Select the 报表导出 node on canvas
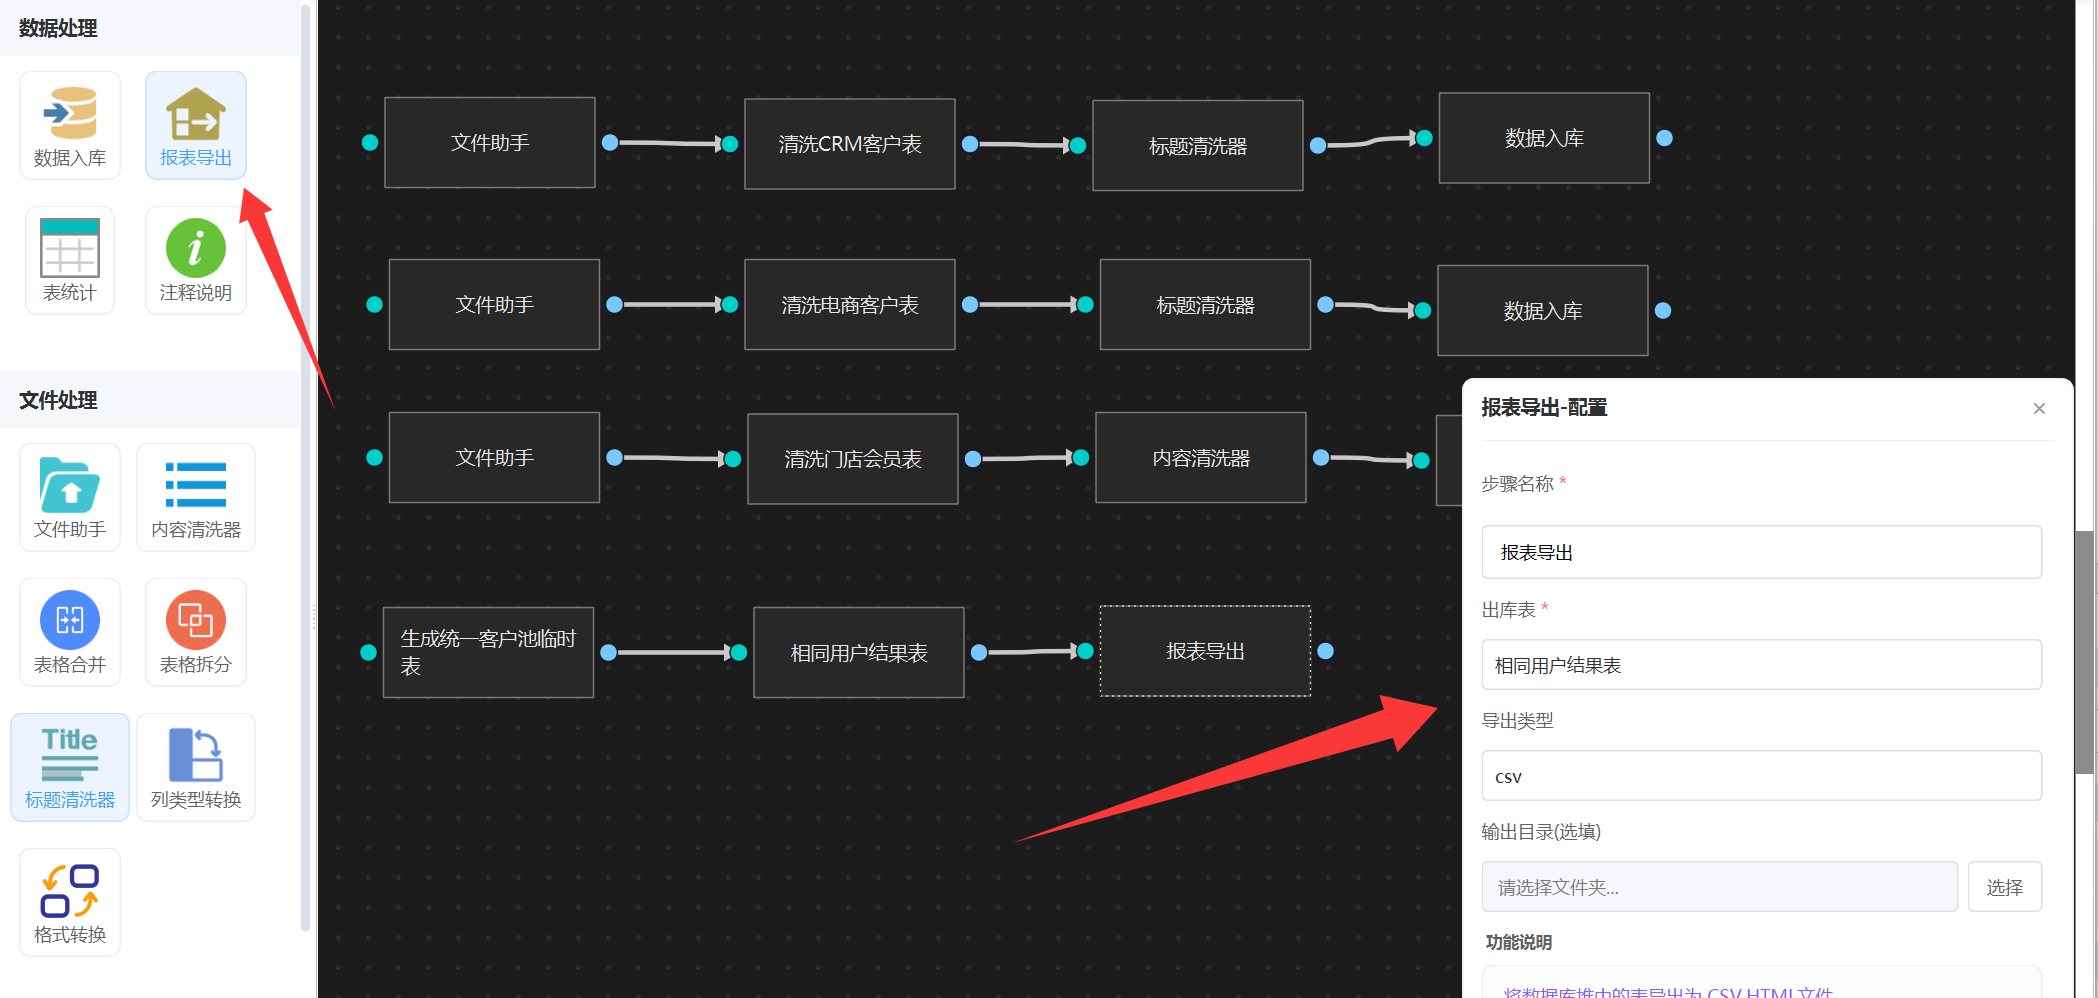Viewport: 2098px width, 998px height. tap(1205, 651)
